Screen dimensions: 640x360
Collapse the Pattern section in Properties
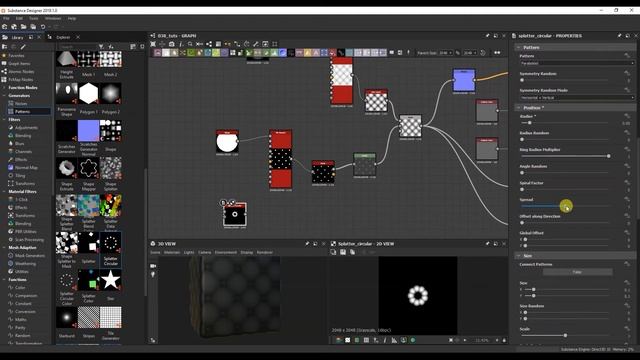(x=519, y=47)
